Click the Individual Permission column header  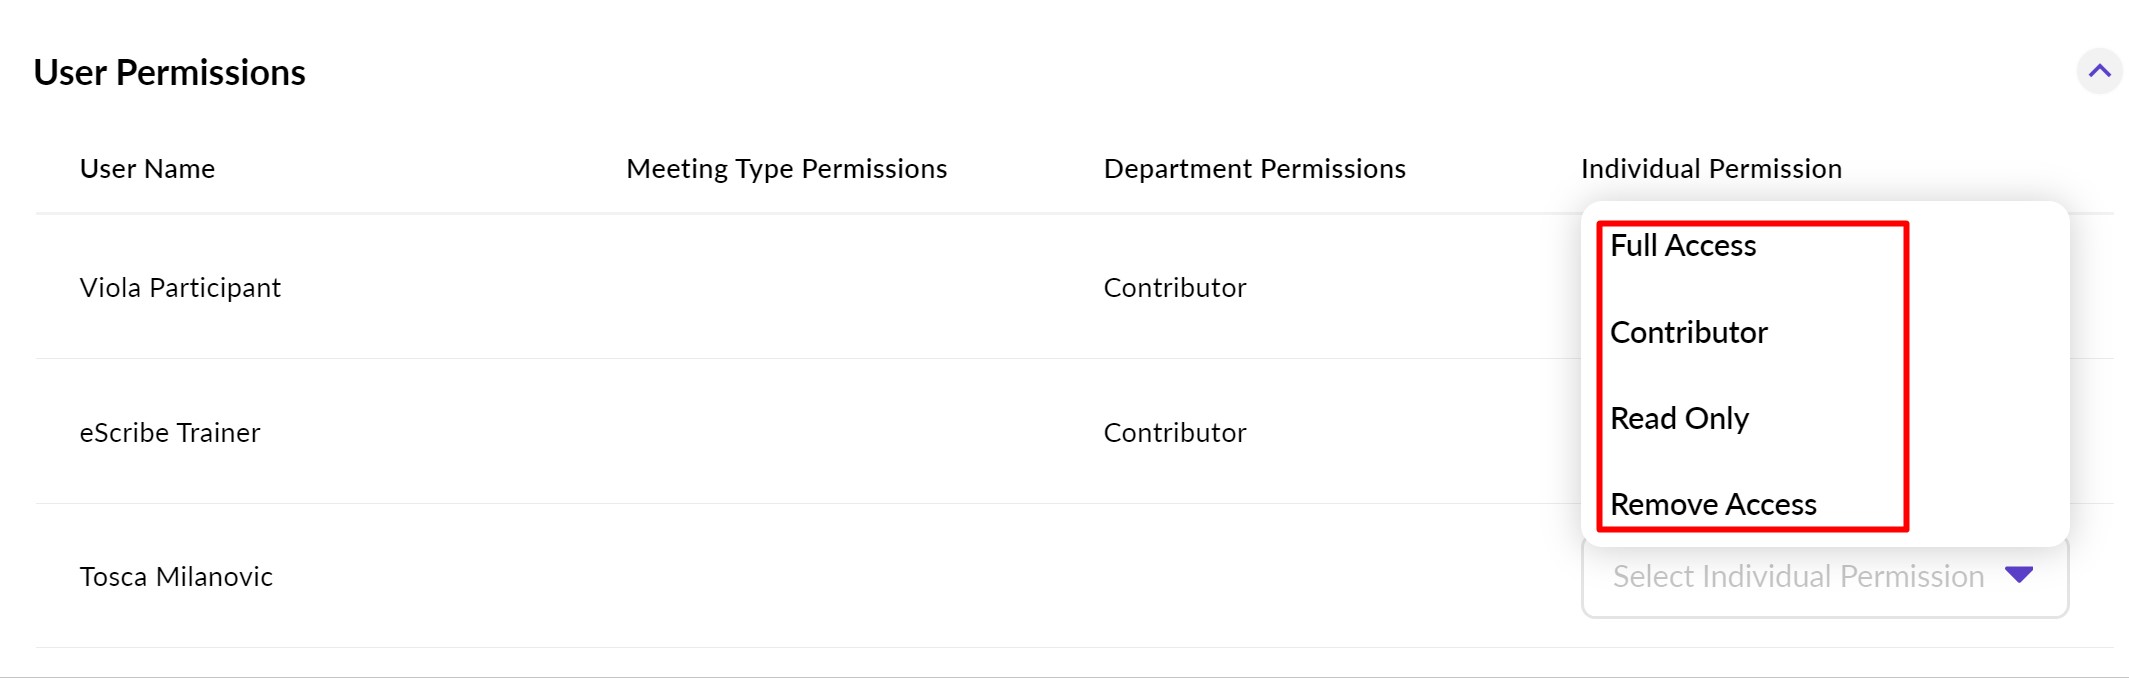(x=1711, y=169)
